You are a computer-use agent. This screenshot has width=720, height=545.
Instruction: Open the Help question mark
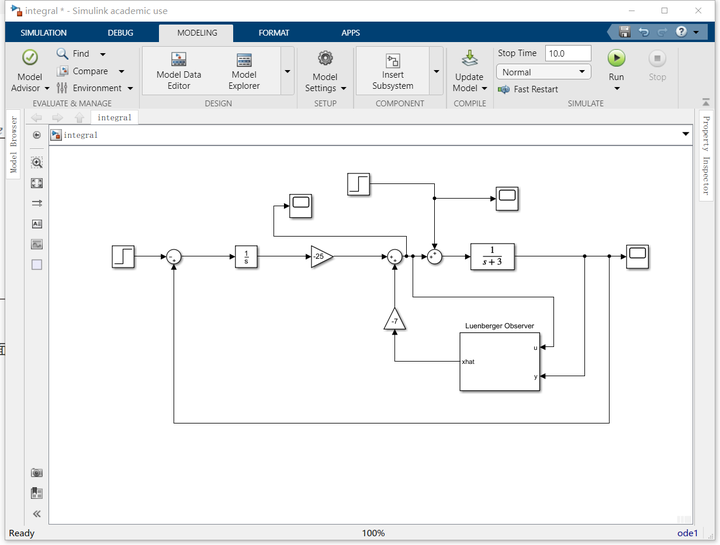(x=681, y=32)
